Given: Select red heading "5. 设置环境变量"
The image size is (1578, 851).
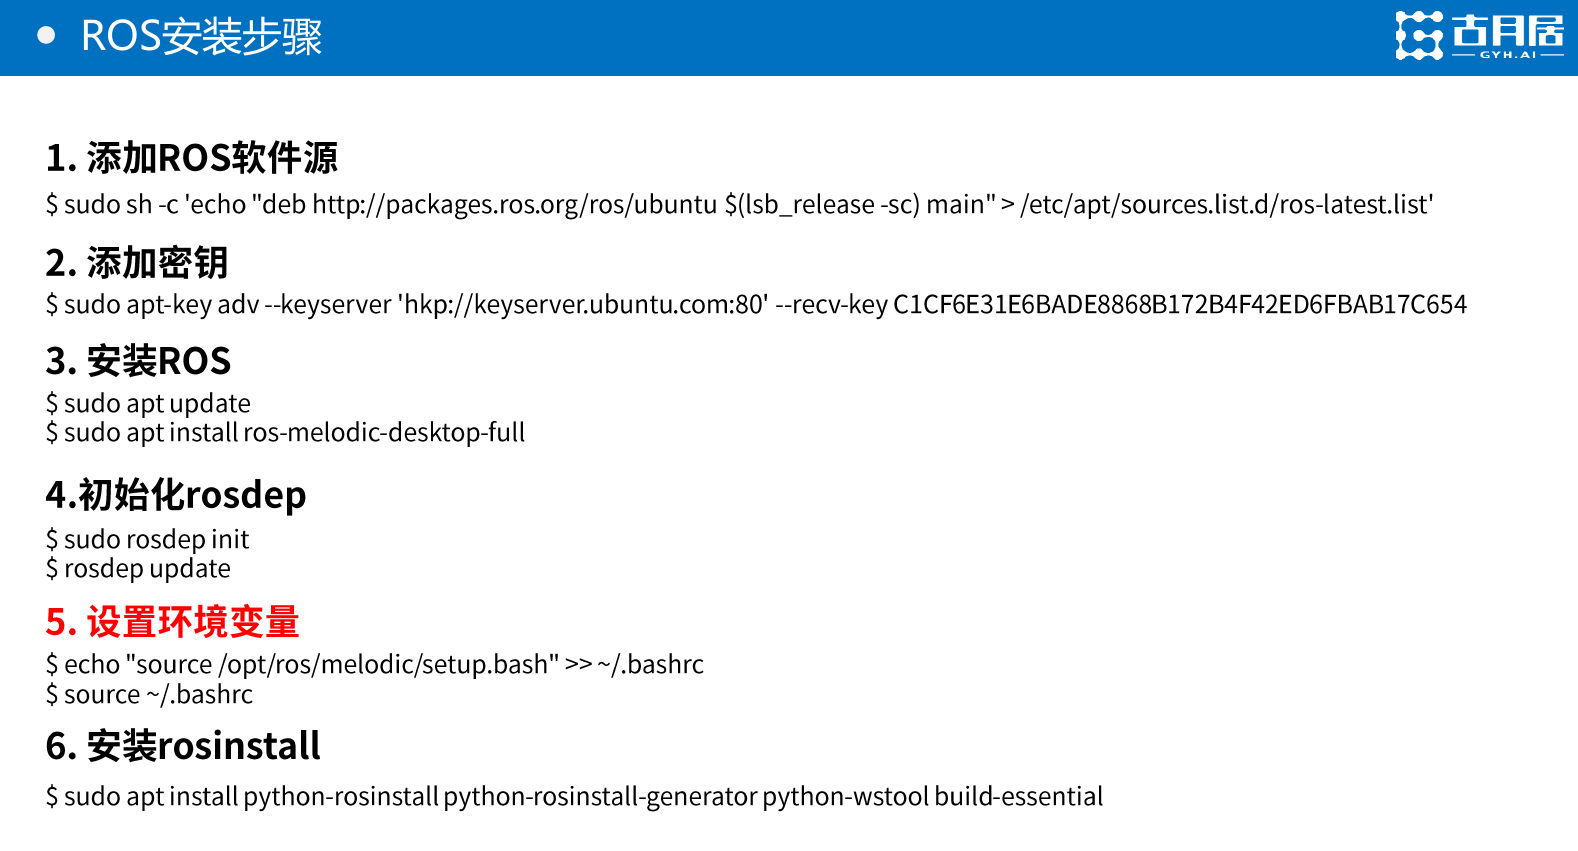Looking at the screenshot, I should tap(172, 622).
